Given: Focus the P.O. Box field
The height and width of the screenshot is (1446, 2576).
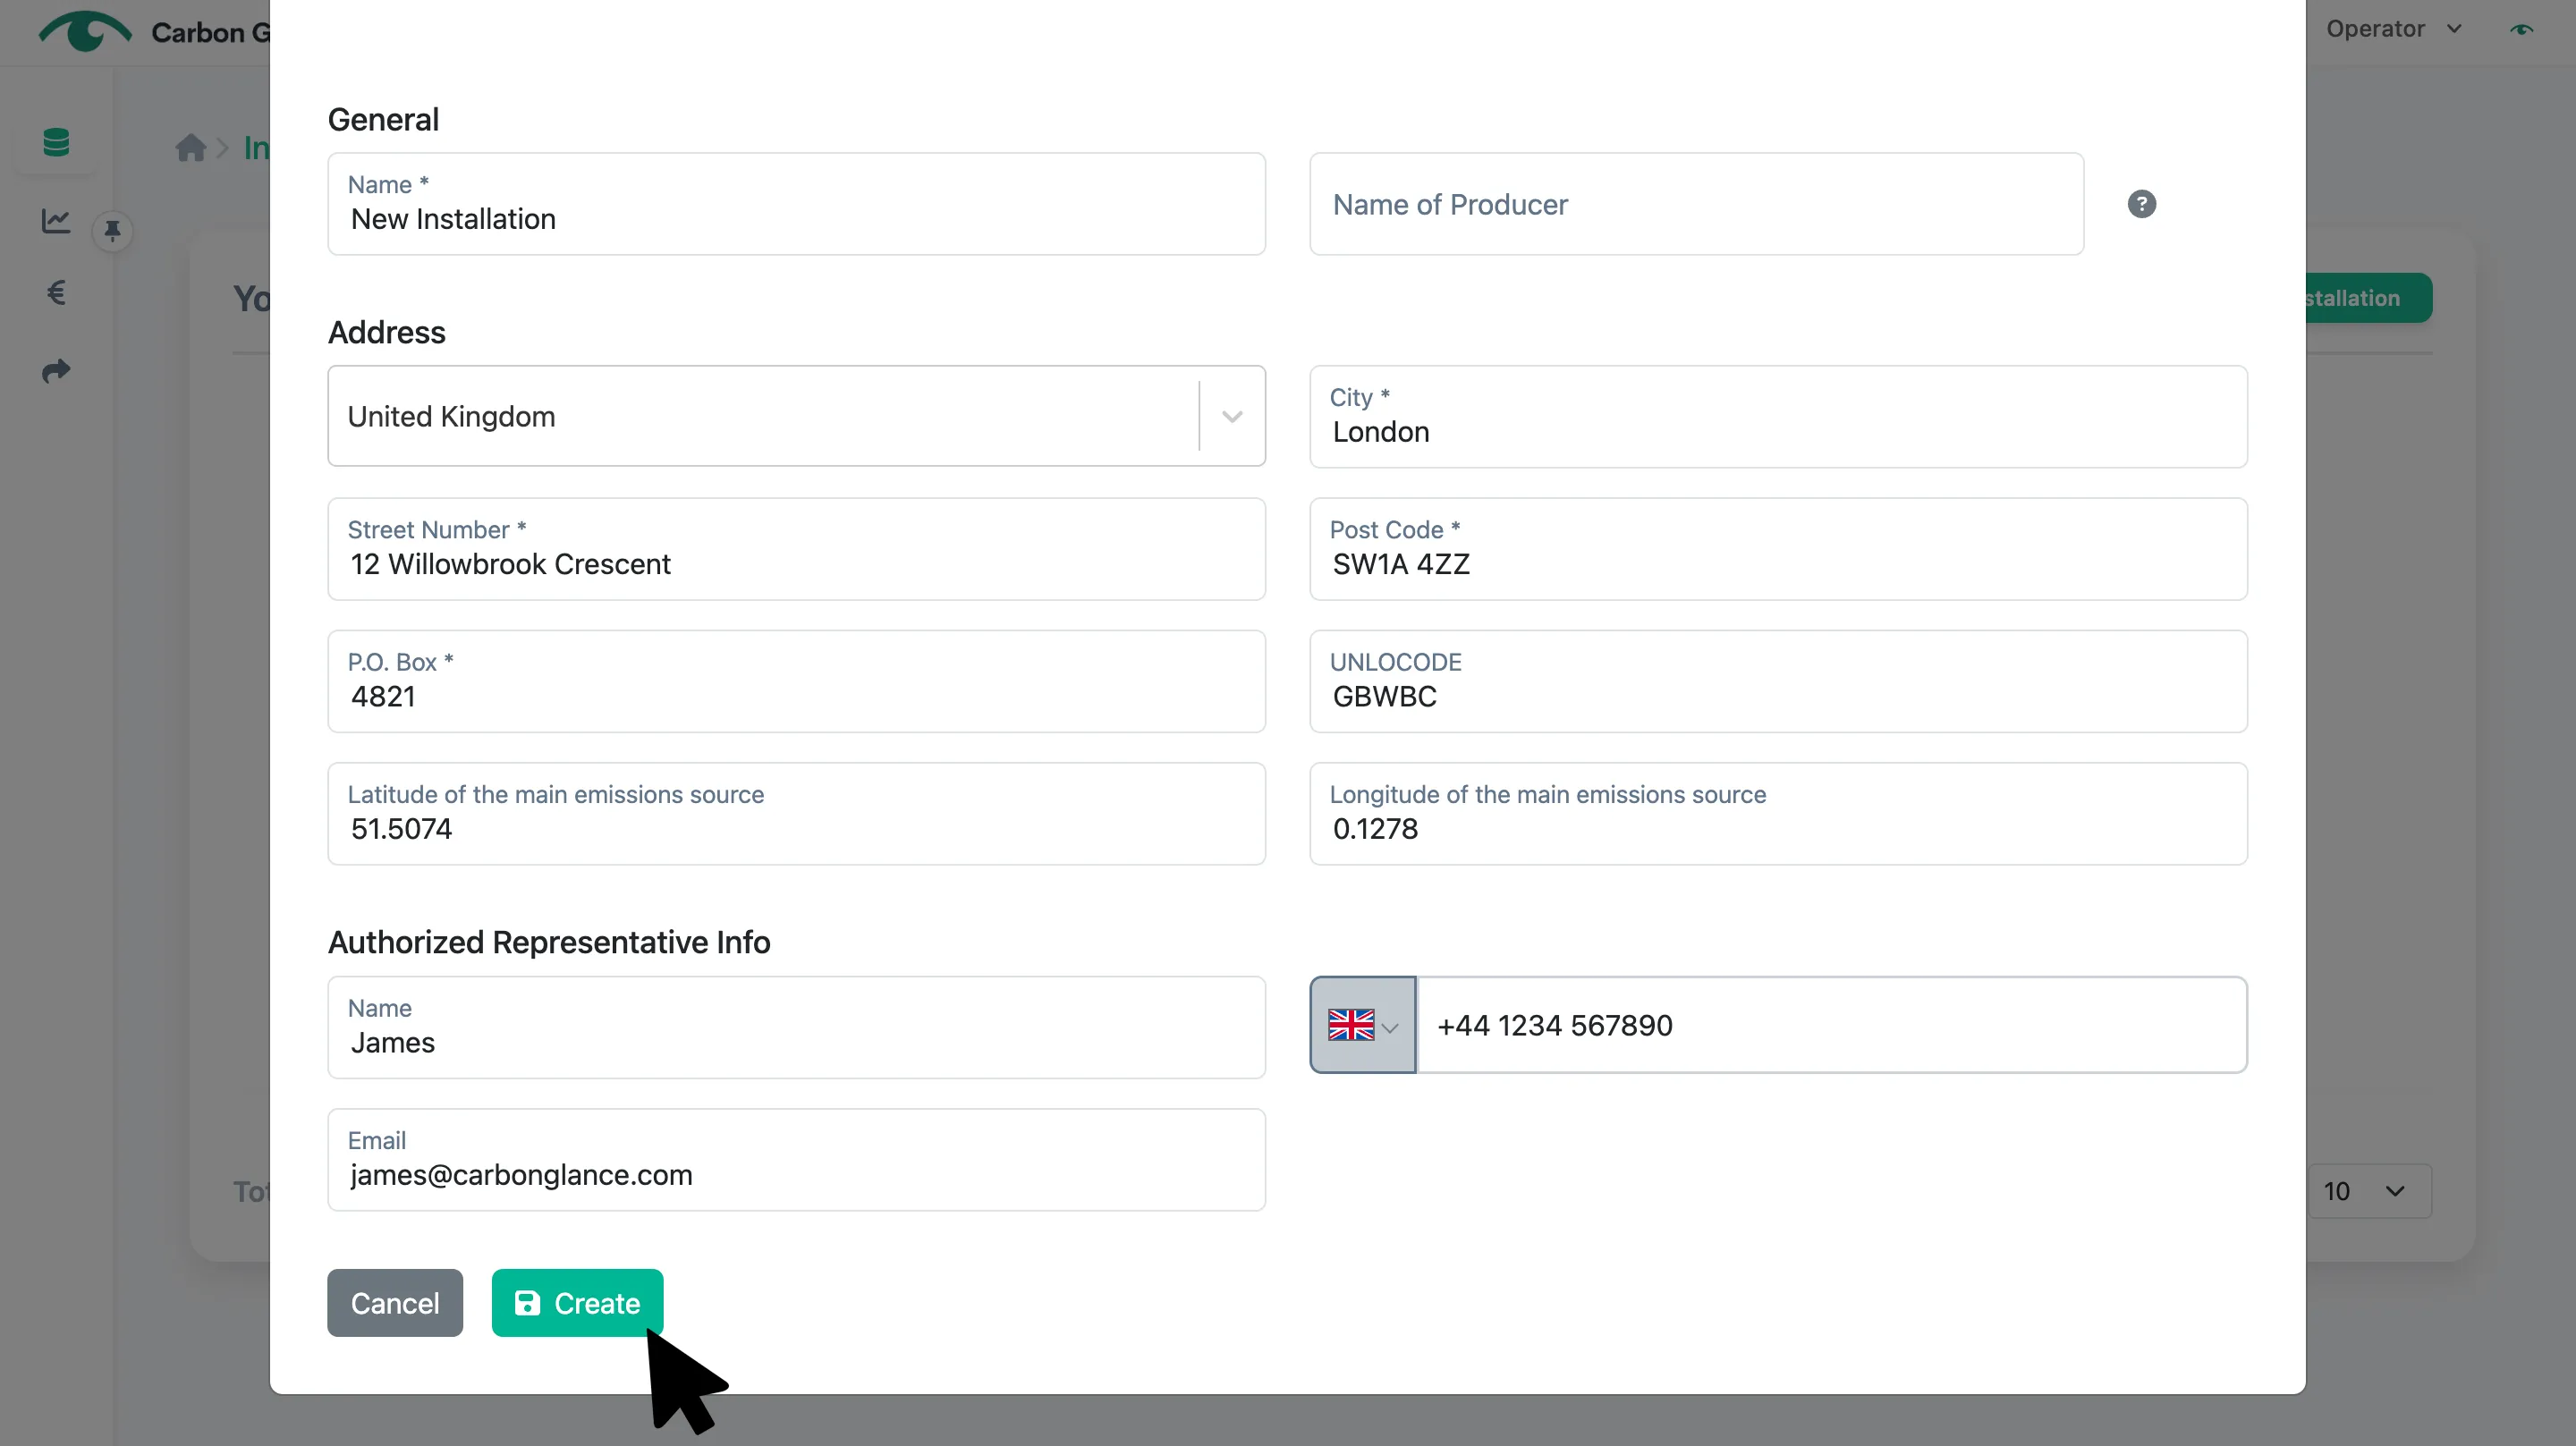Looking at the screenshot, I should [796, 681].
